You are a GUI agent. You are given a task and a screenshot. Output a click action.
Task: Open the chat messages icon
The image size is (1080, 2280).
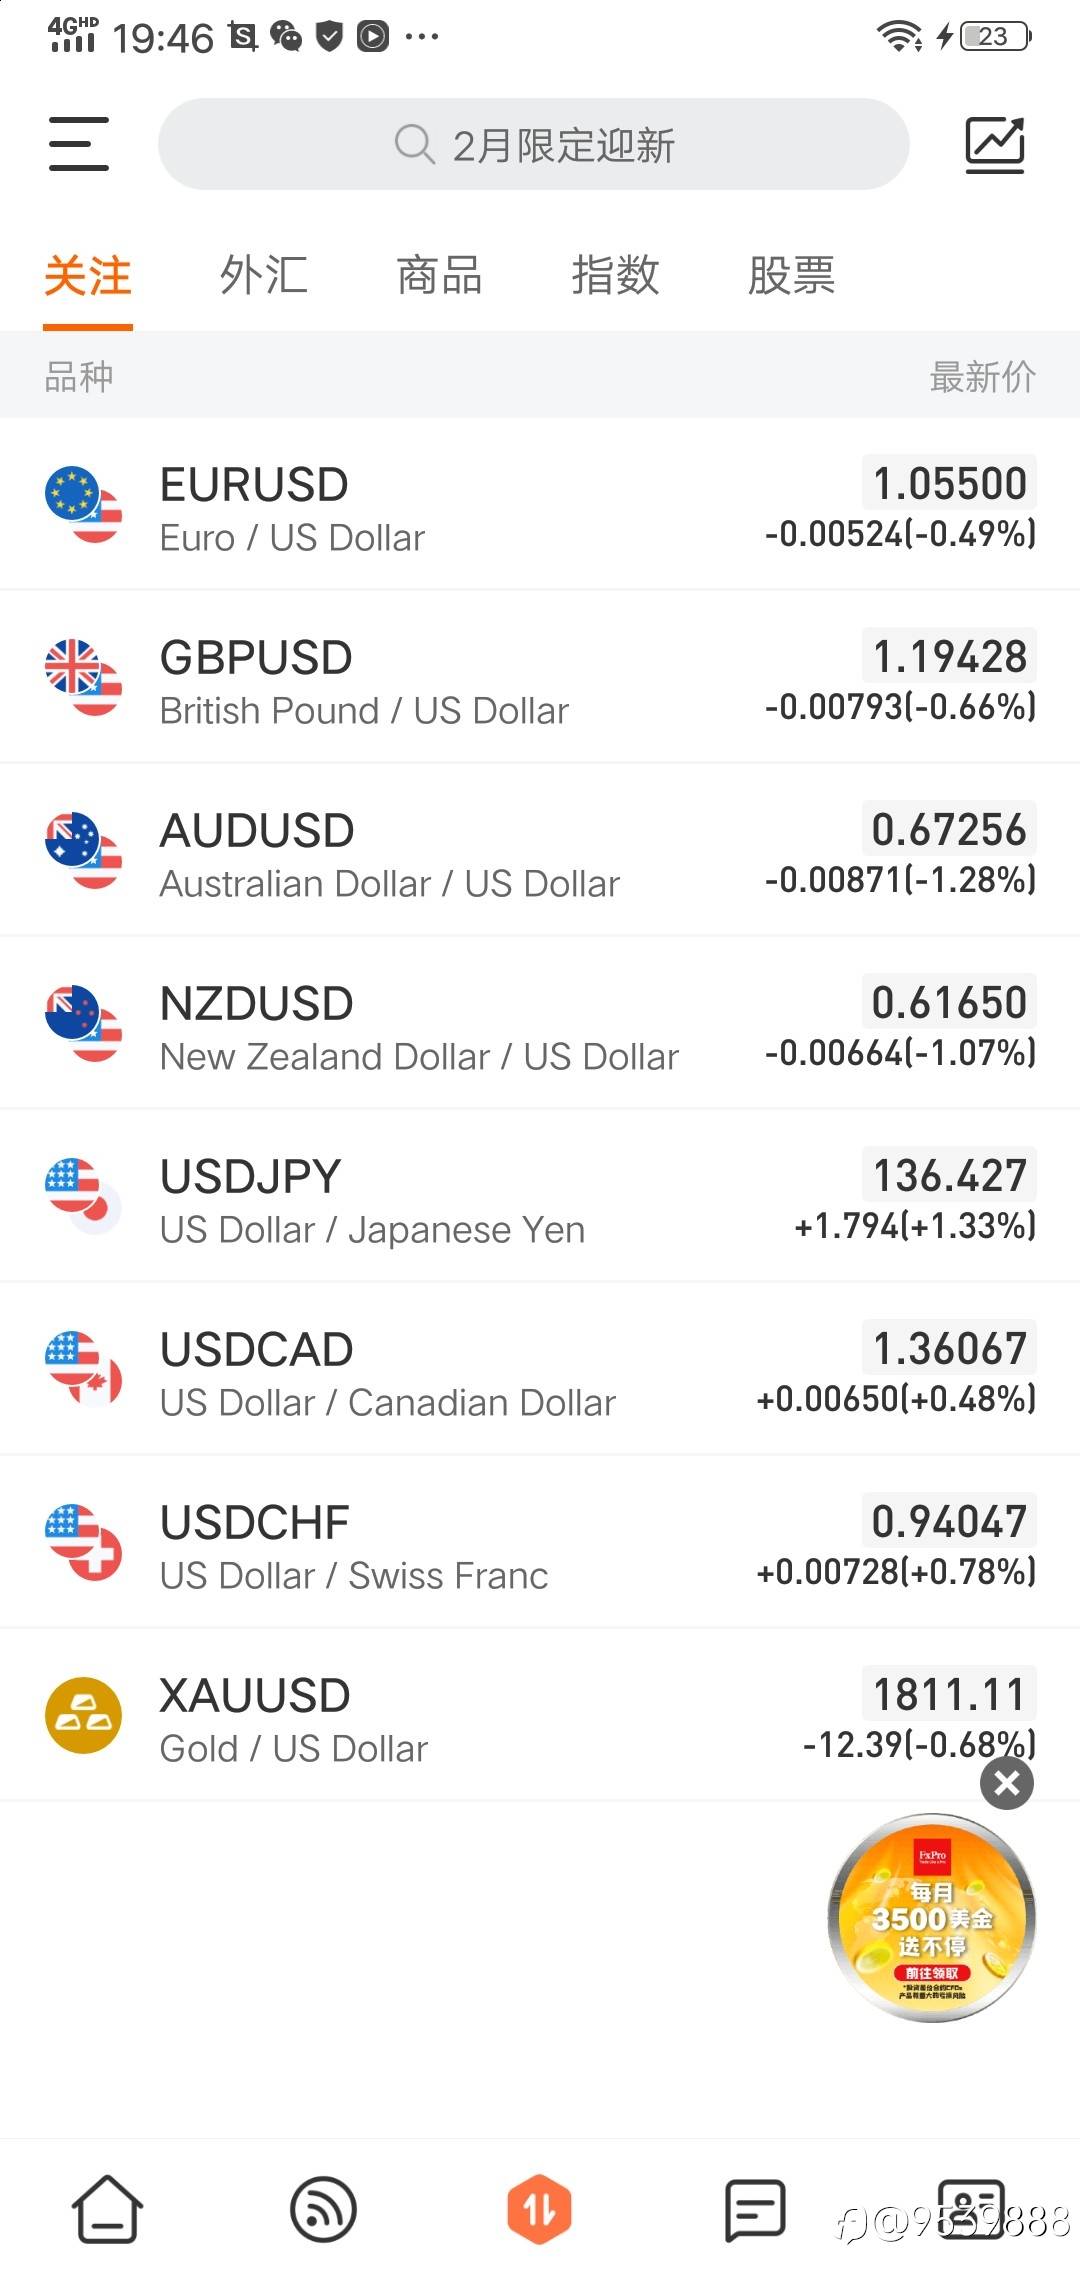[755, 2209]
